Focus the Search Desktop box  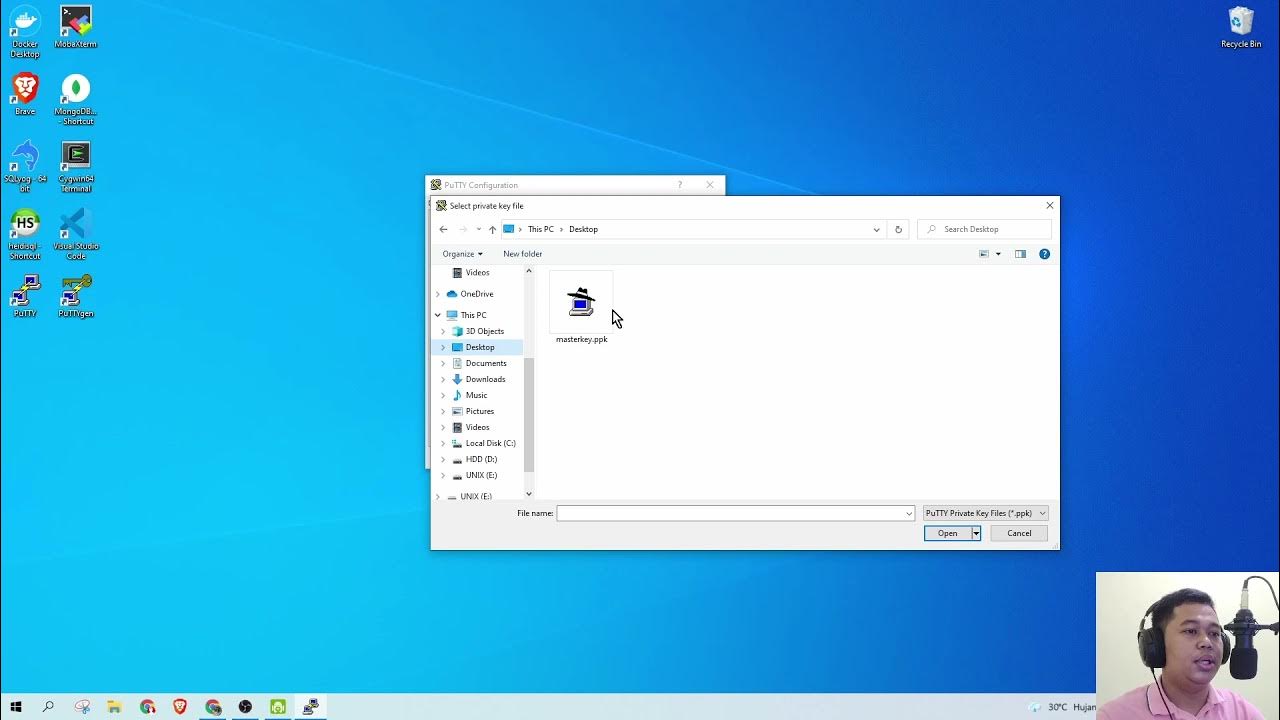(984, 229)
